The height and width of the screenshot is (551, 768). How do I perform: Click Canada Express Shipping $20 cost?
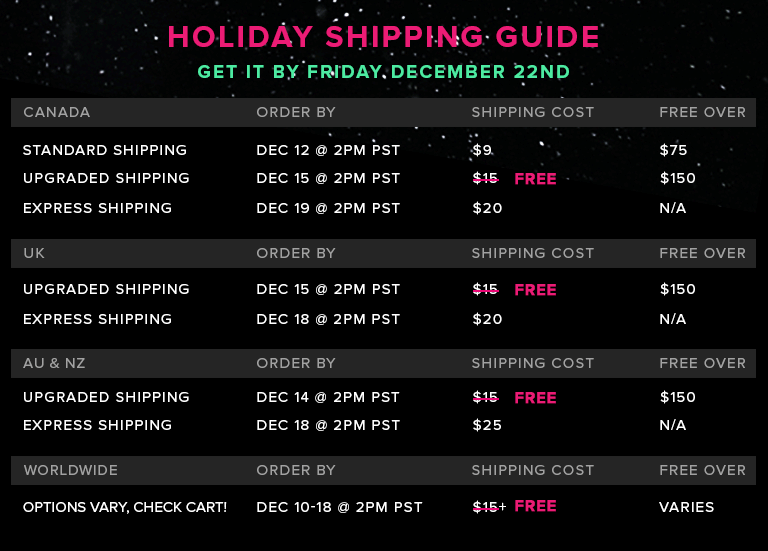[487, 208]
